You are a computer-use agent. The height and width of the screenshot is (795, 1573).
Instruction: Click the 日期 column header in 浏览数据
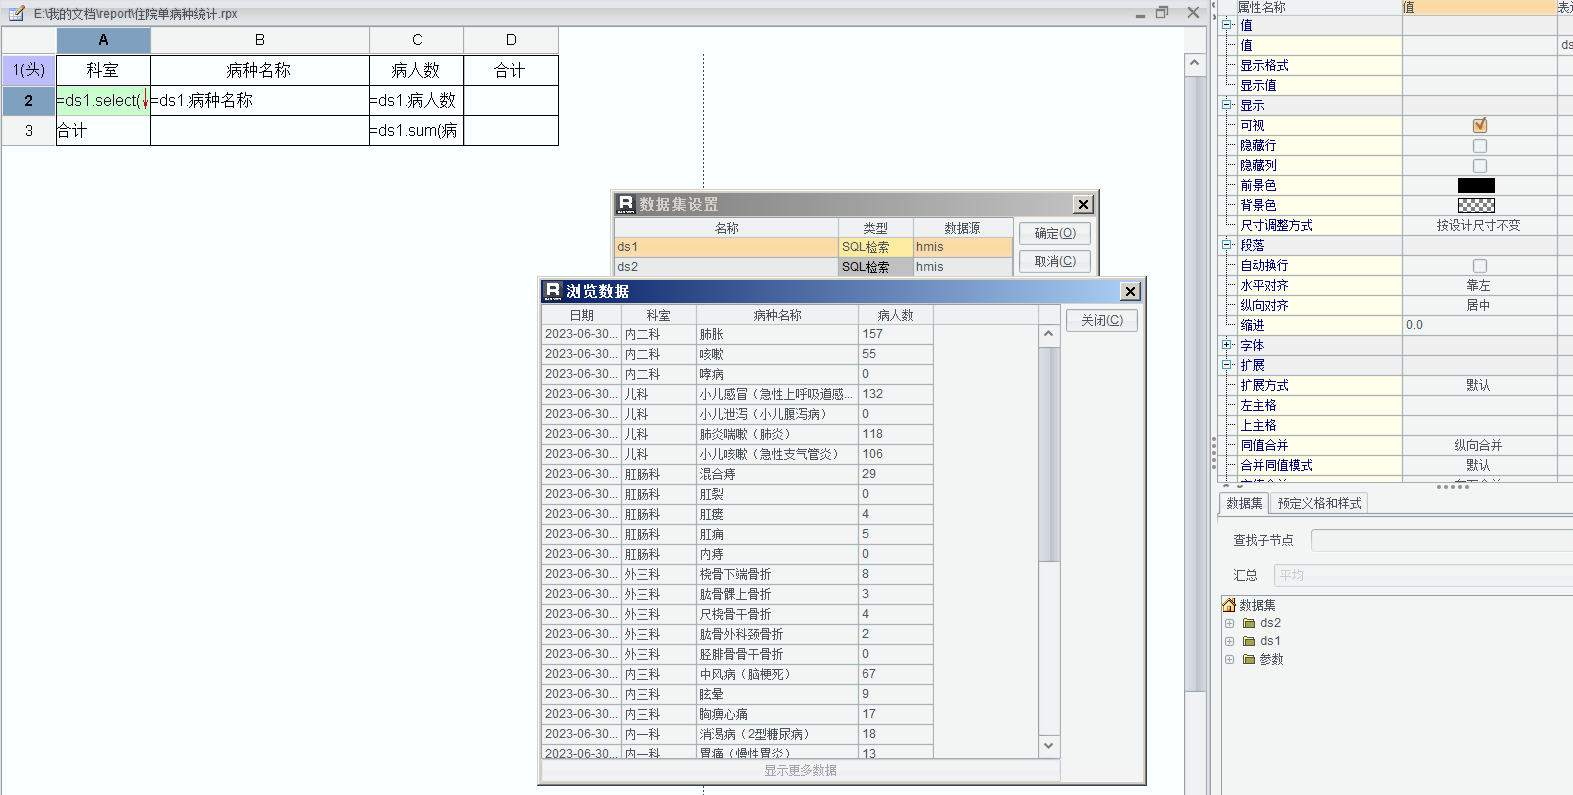point(582,315)
